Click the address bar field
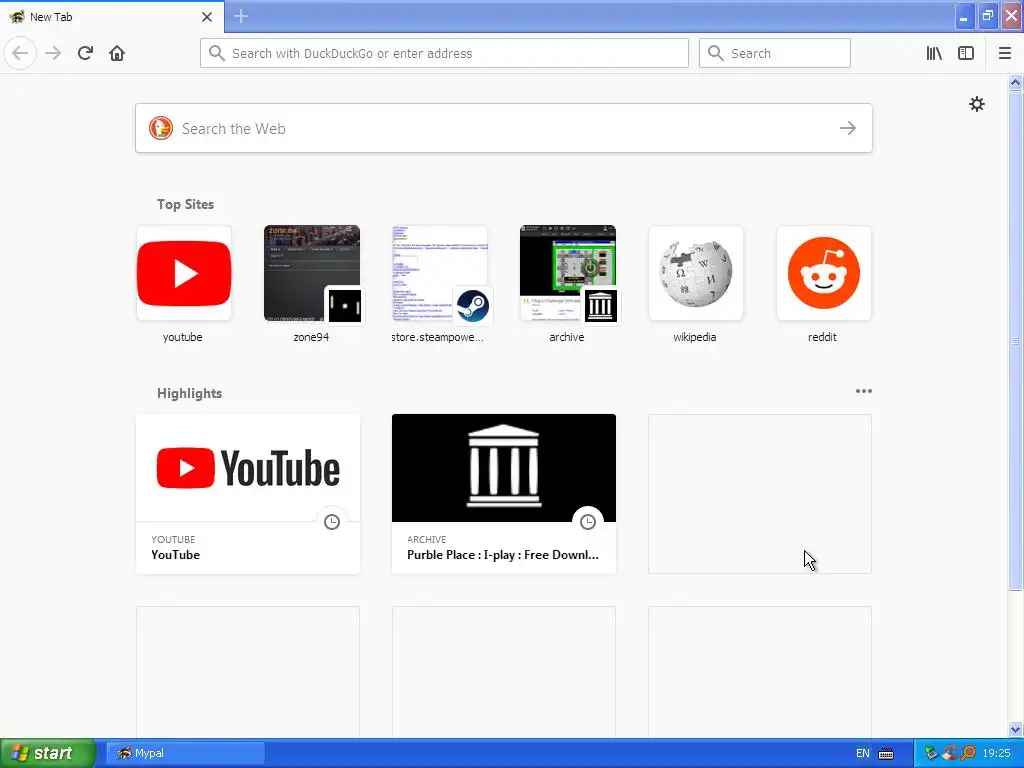 click(444, 53)
